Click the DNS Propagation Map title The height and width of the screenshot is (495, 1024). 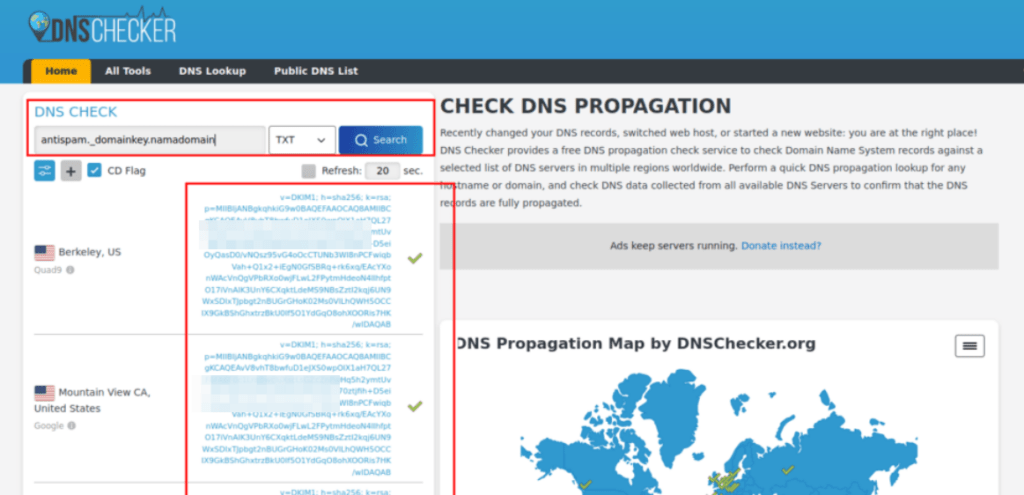pos(635,343)
